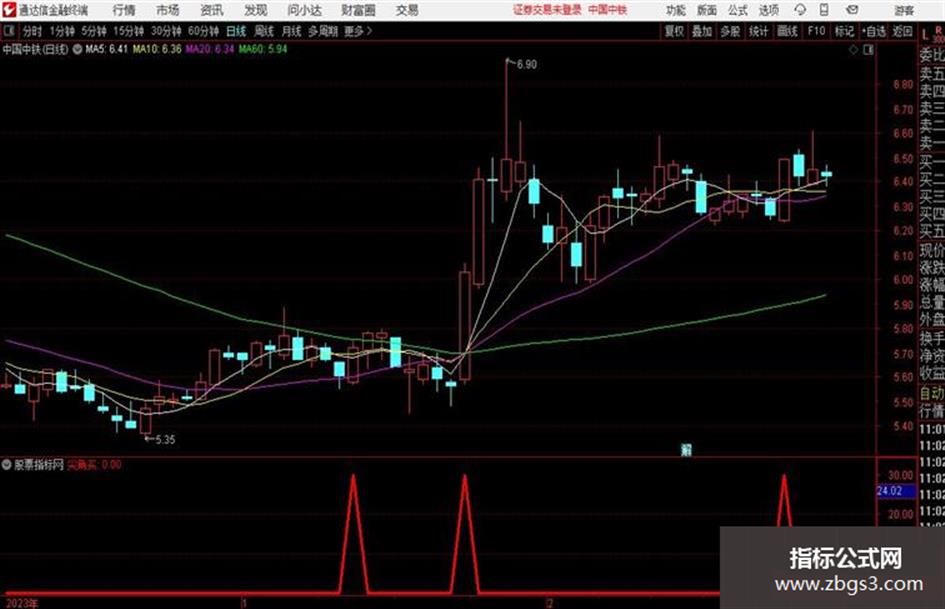
Task: Open the 公式 menu
Action: pyautogui.click(x=738, y=10)
